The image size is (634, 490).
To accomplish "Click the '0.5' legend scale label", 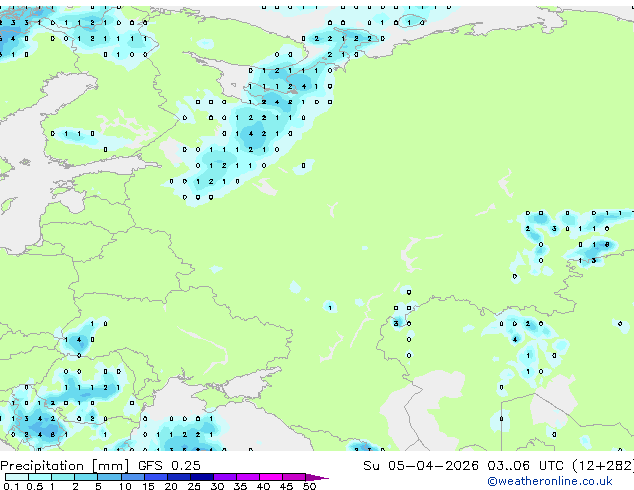I will (x=34, y=486).
